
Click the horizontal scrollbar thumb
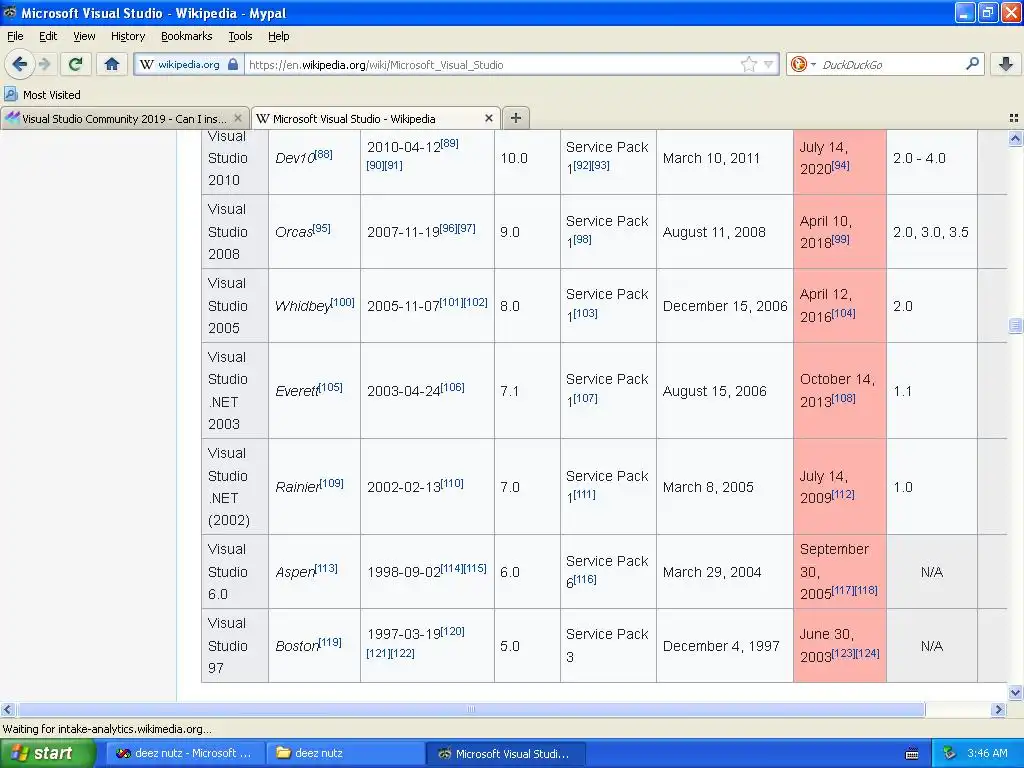[x=471, y=709]
